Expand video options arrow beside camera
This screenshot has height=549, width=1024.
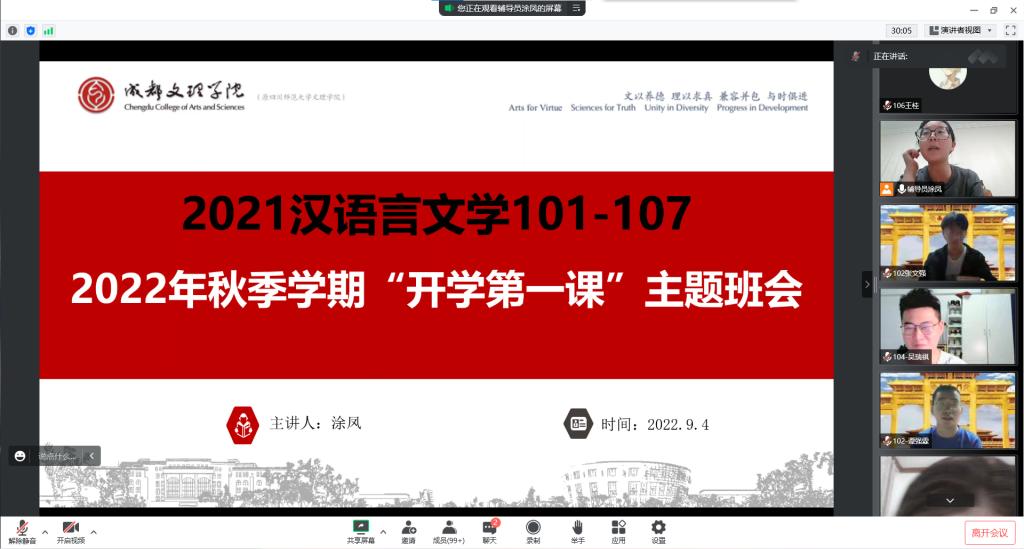(x=94, y=531)
